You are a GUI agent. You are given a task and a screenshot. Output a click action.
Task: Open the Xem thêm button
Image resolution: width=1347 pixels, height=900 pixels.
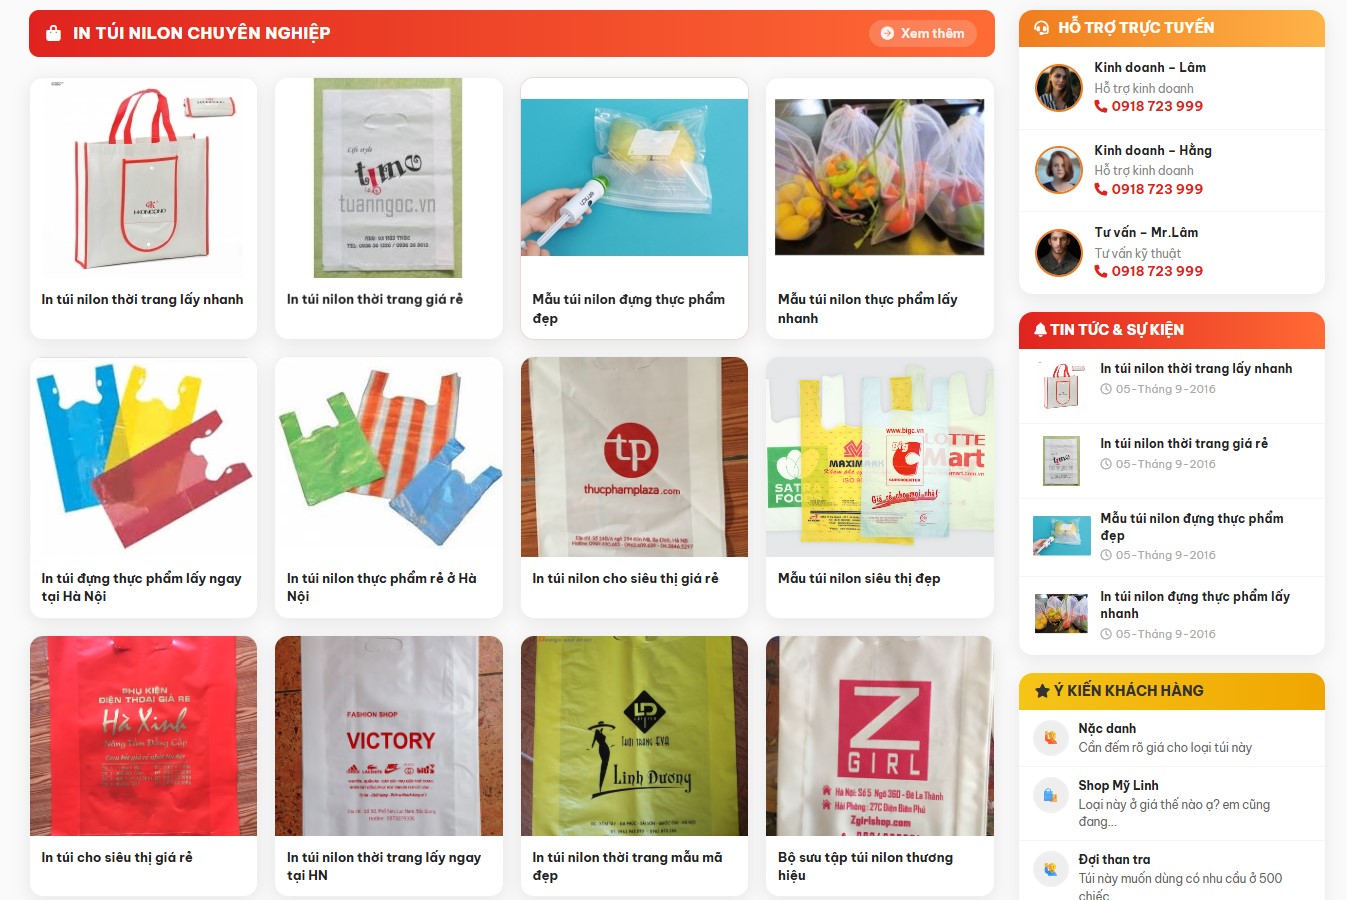pyautogui.click(x=923, y=33)
